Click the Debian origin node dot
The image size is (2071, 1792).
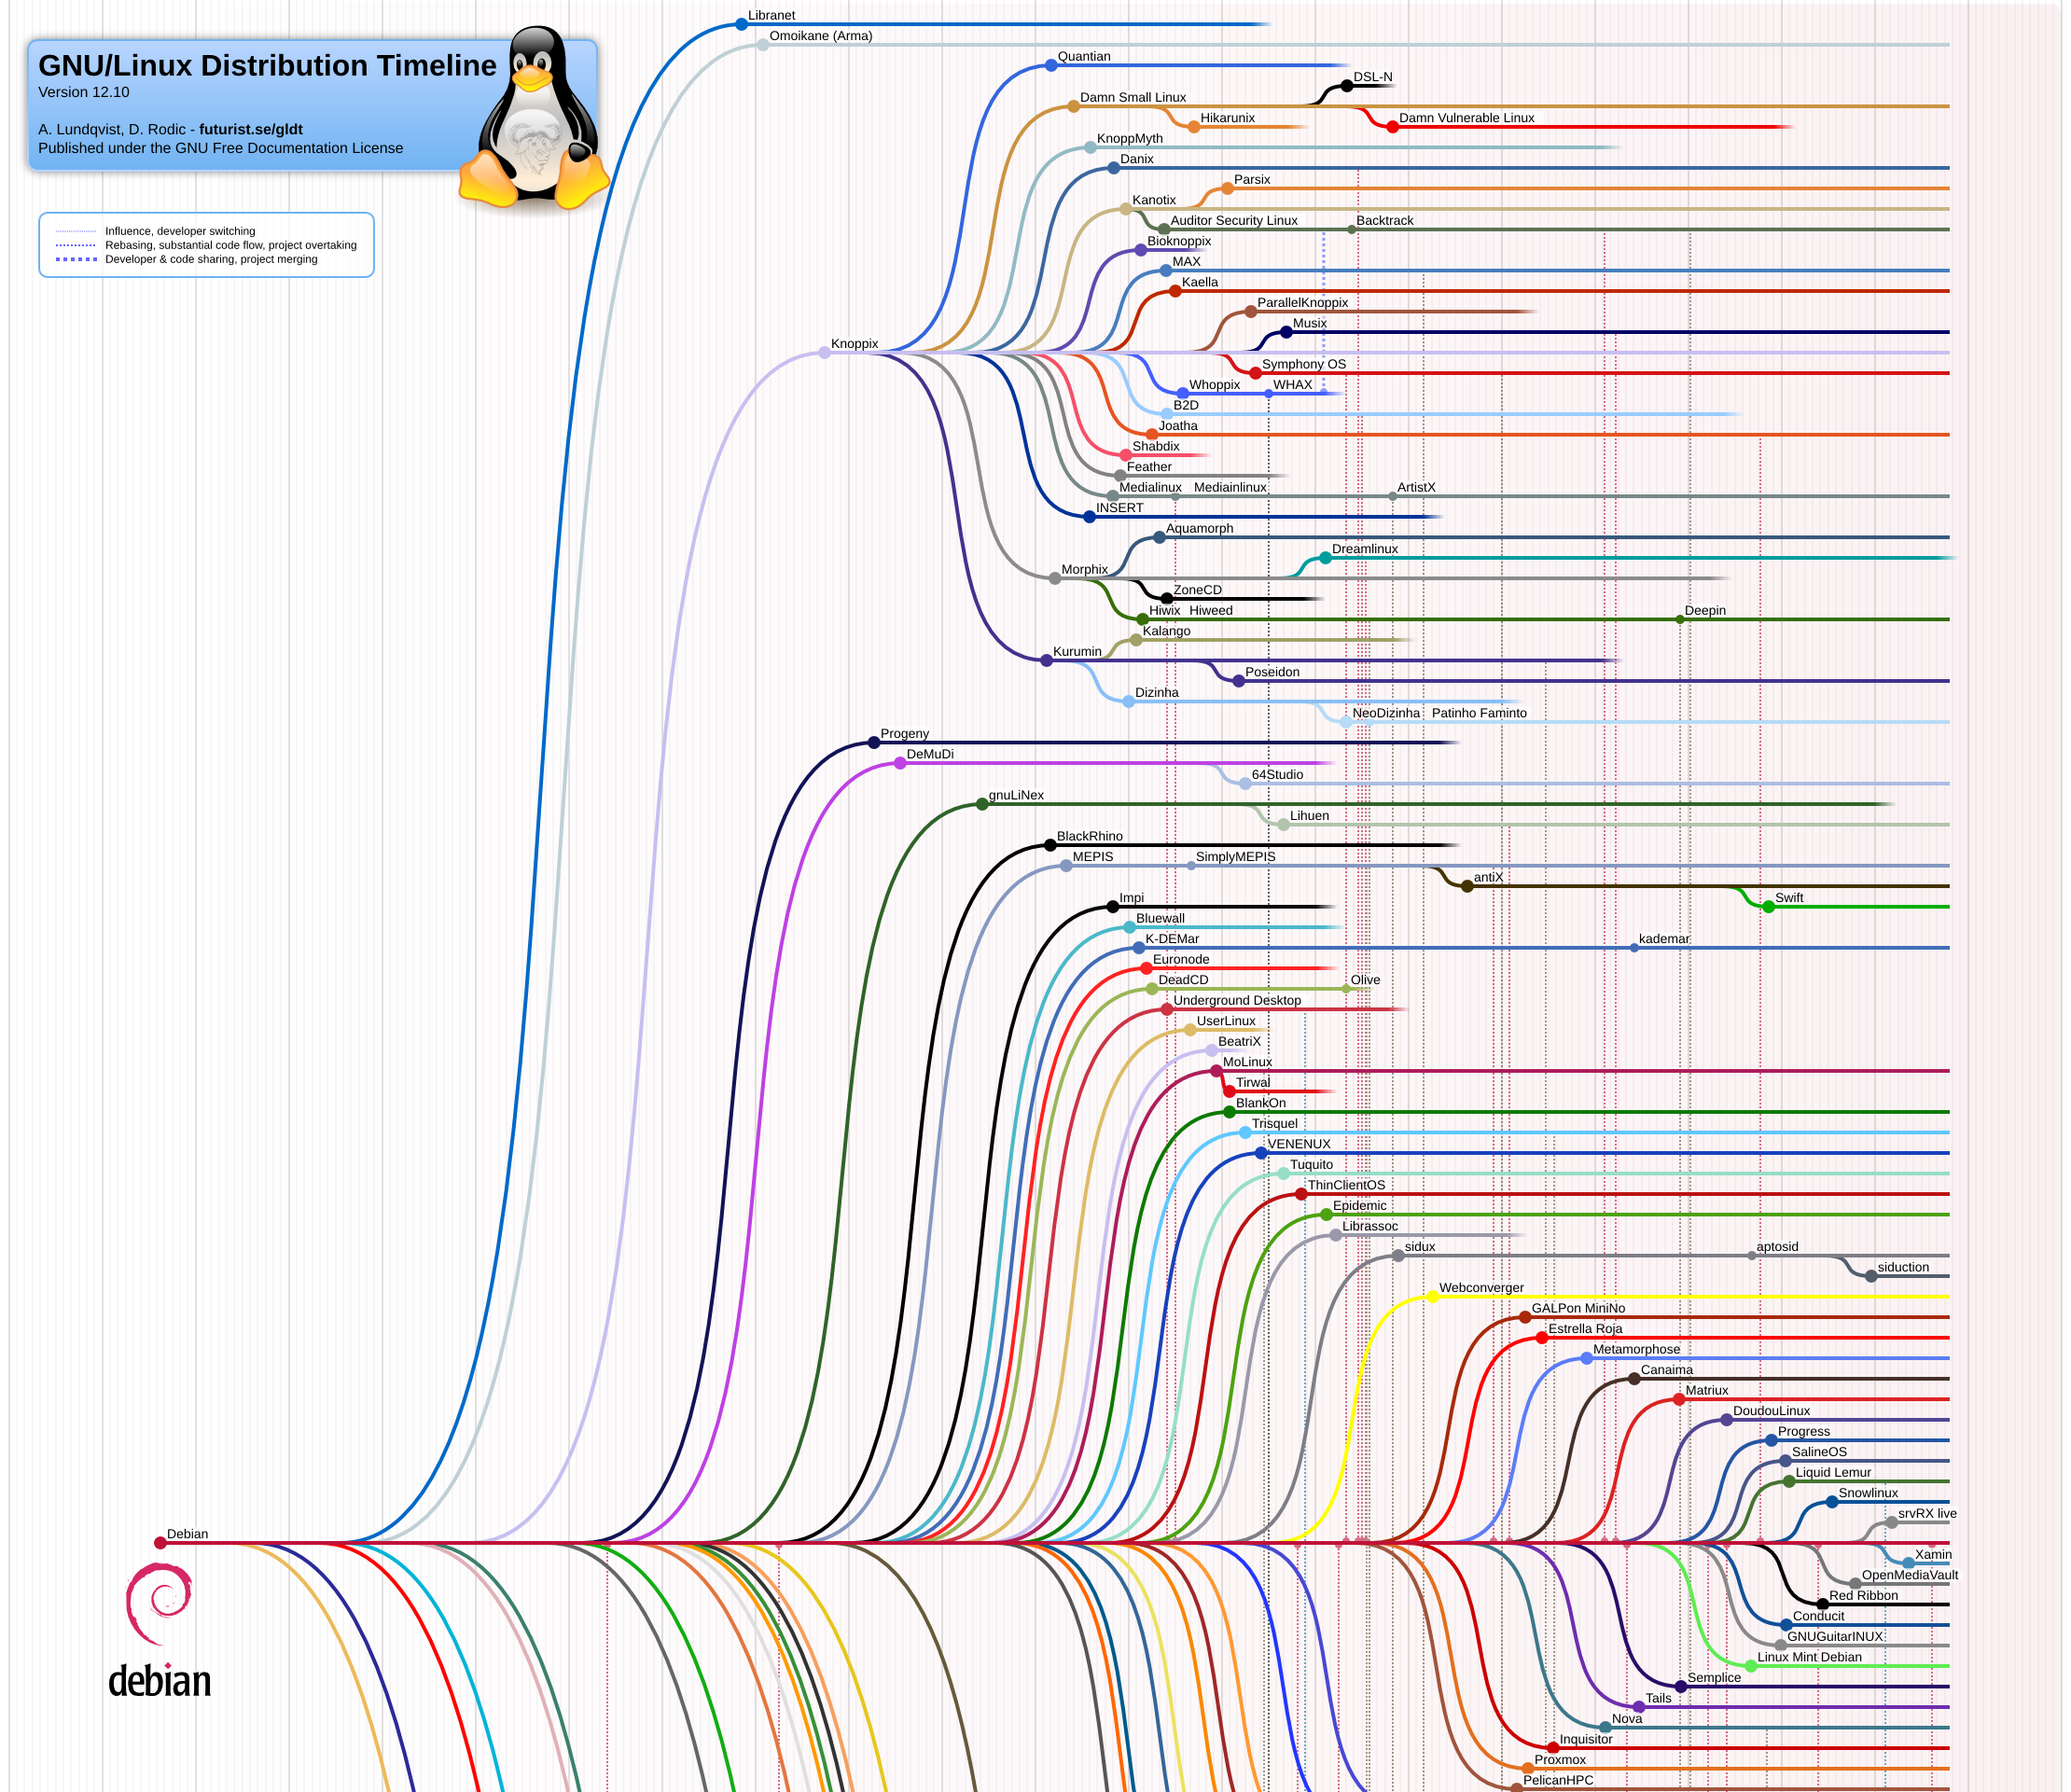(160, 1543)
